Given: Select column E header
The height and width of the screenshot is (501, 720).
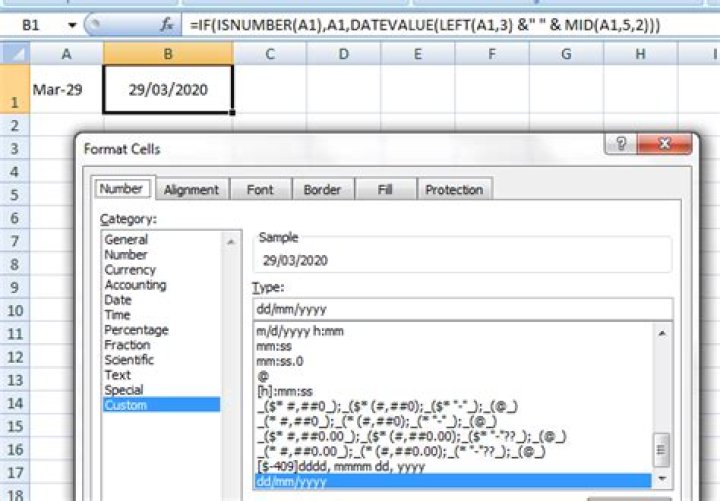Looking at the screenshot, I should tap(418, 54).
